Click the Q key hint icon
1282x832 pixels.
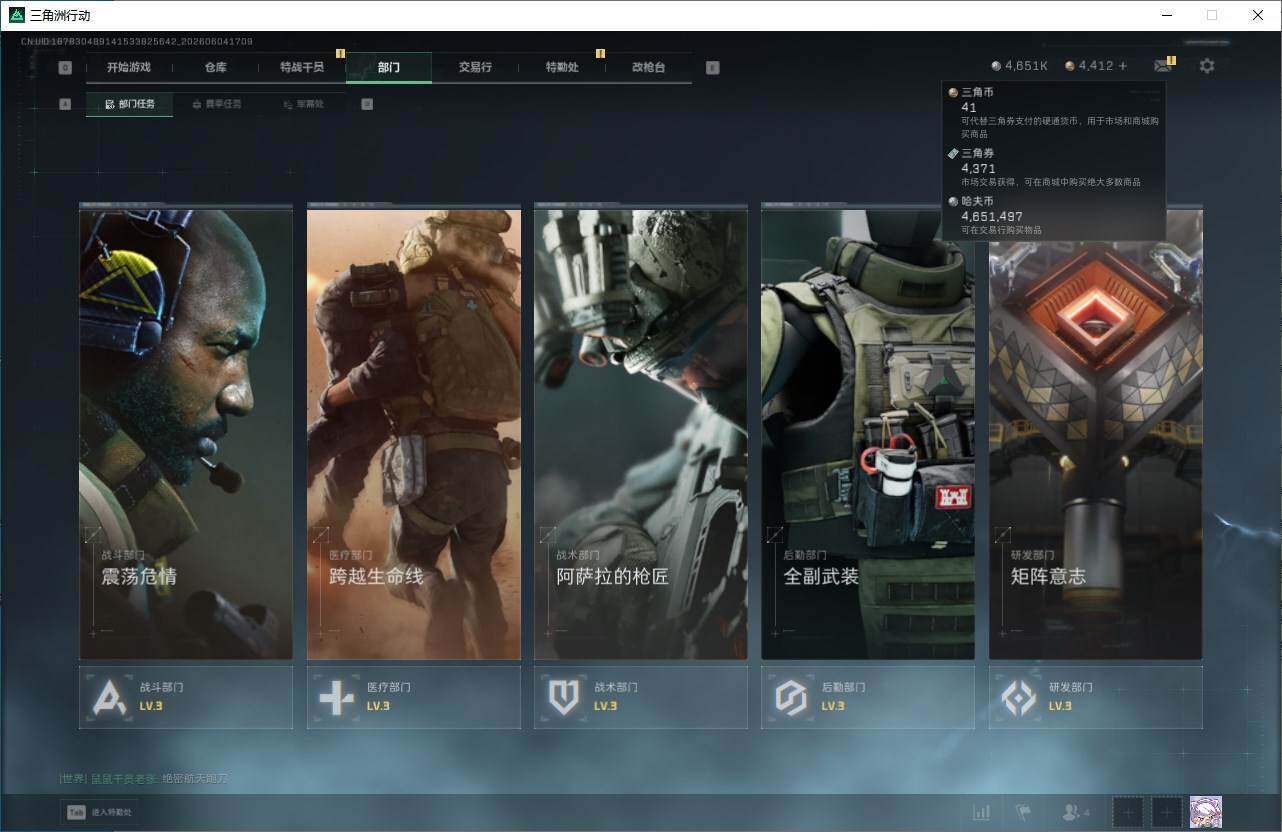click(65, 68)
